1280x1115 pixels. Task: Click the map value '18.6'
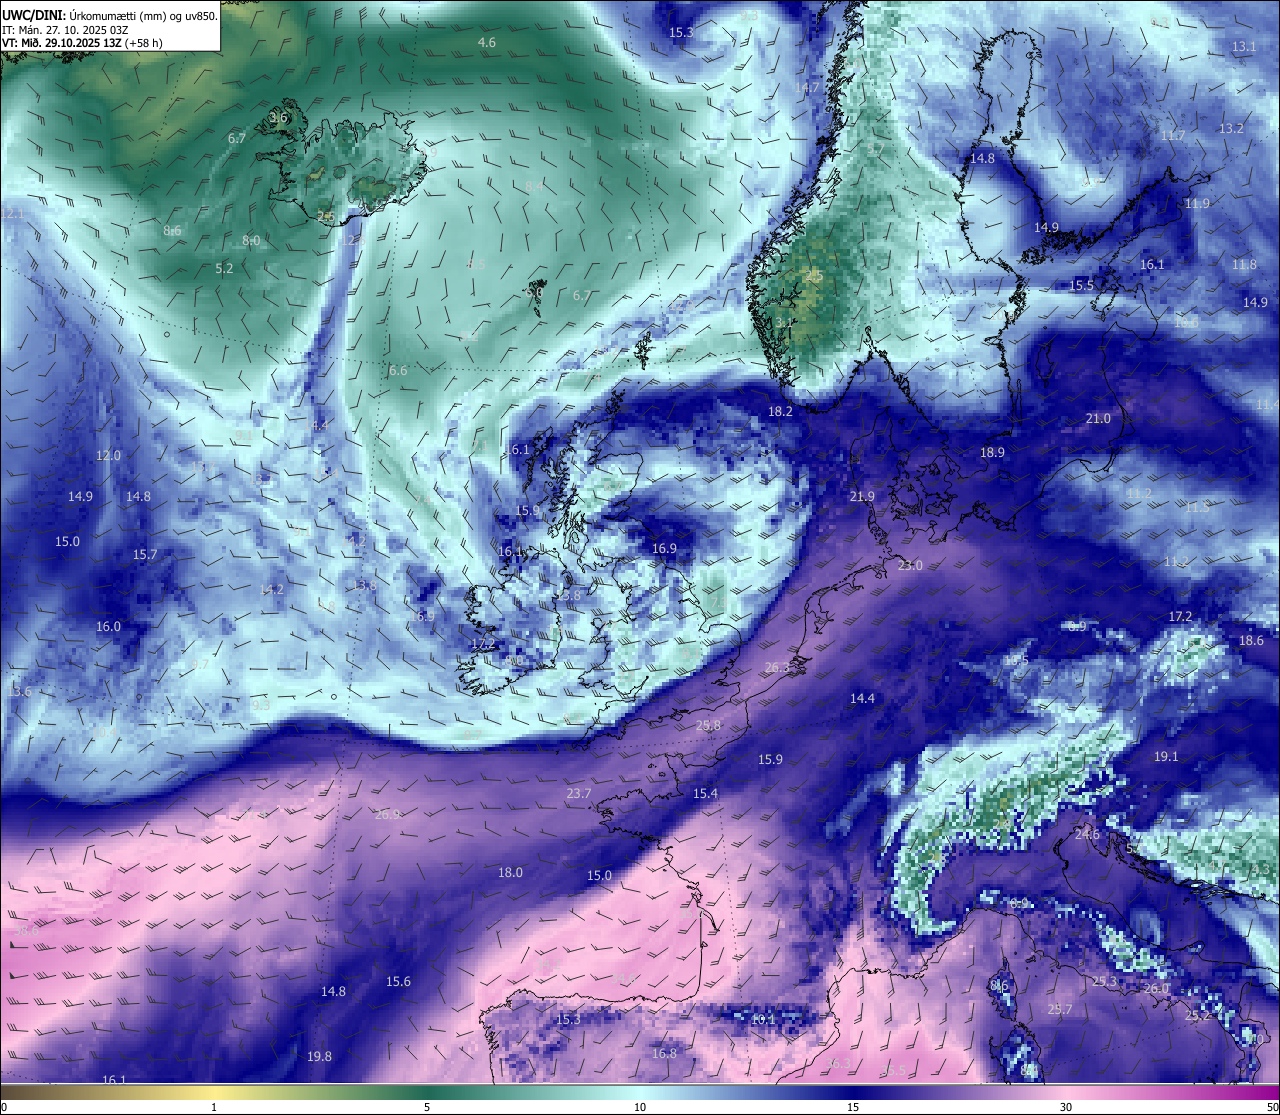[1251, 641]
